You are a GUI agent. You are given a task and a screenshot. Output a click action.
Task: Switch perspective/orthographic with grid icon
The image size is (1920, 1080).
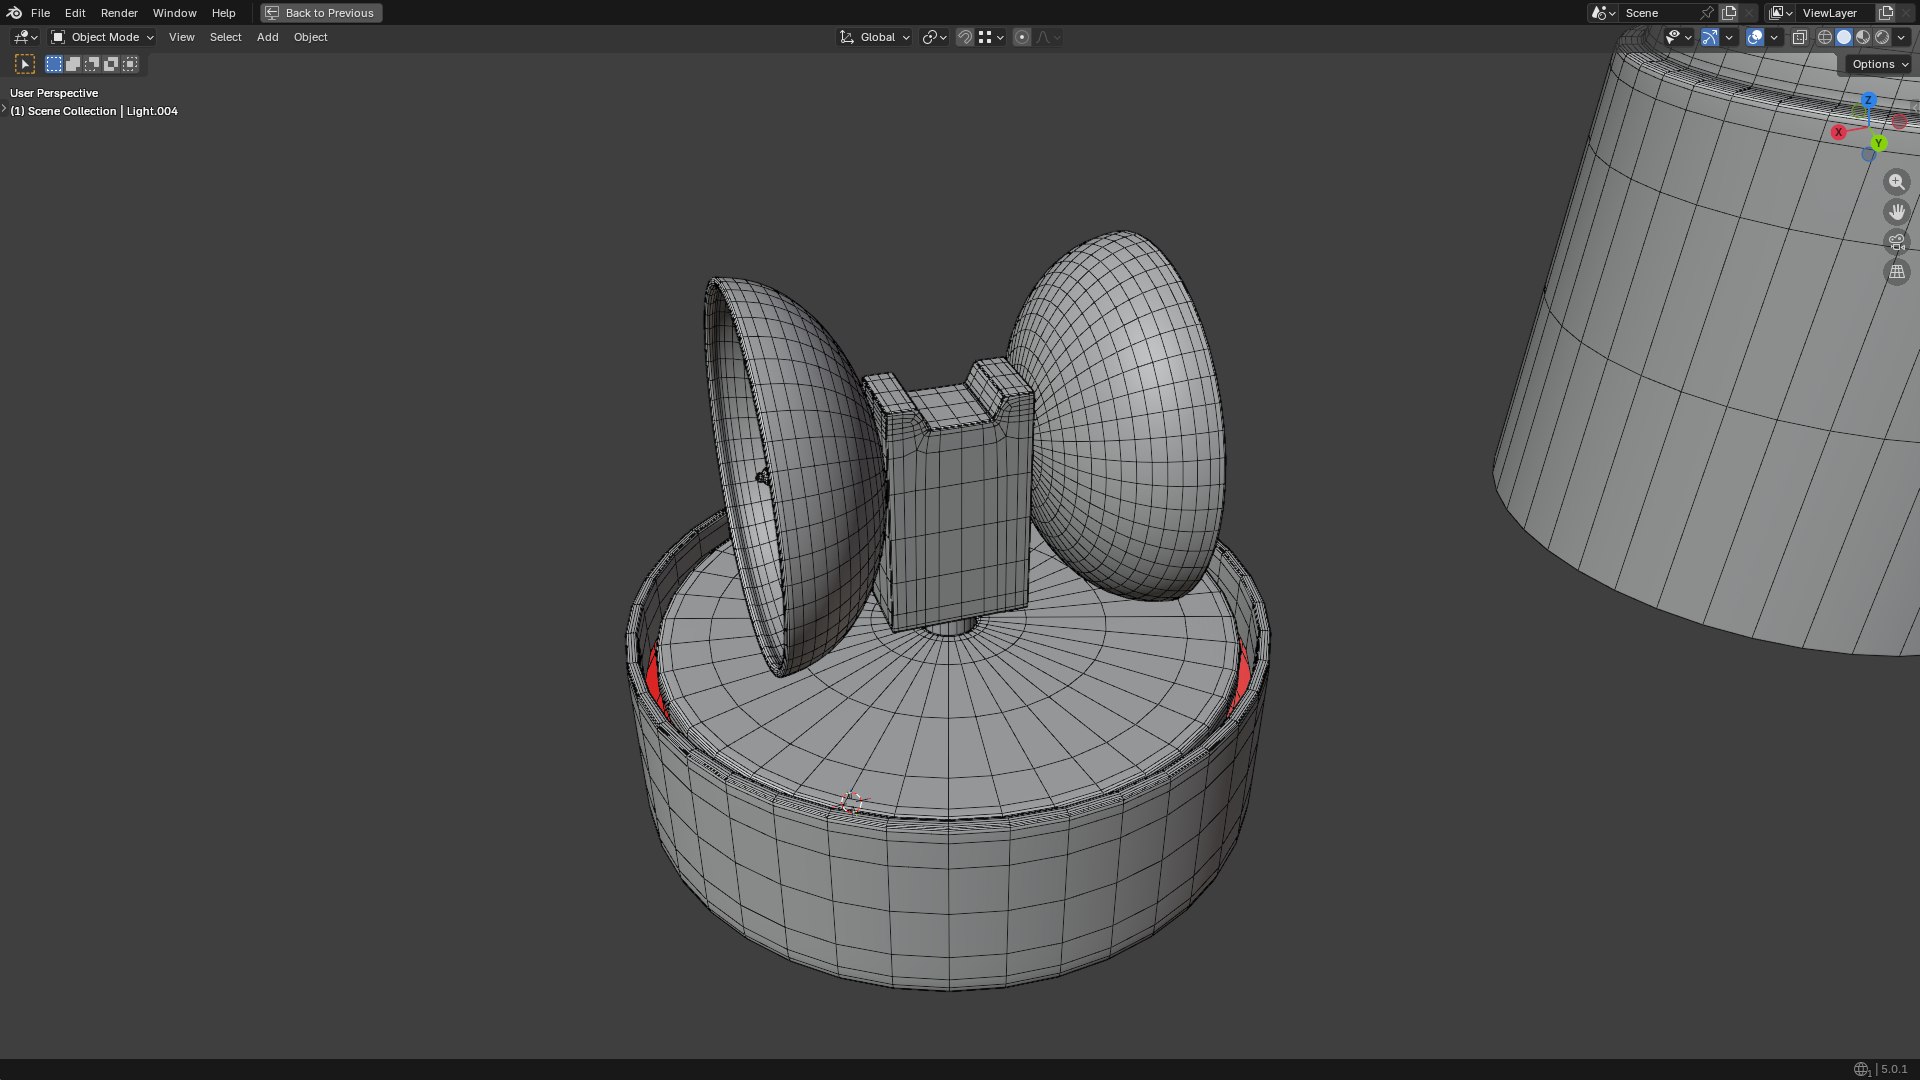(x=1896, y=272)
